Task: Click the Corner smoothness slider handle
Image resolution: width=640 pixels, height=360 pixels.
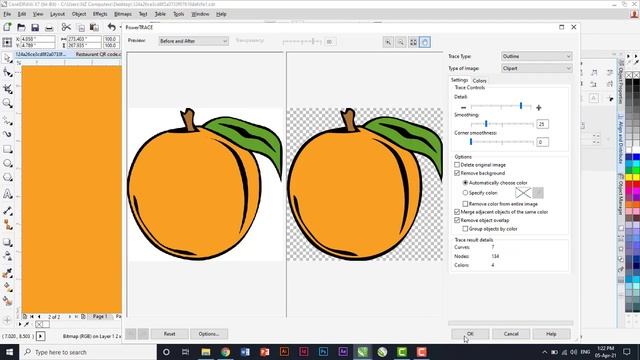Action: tap(471, 142)
